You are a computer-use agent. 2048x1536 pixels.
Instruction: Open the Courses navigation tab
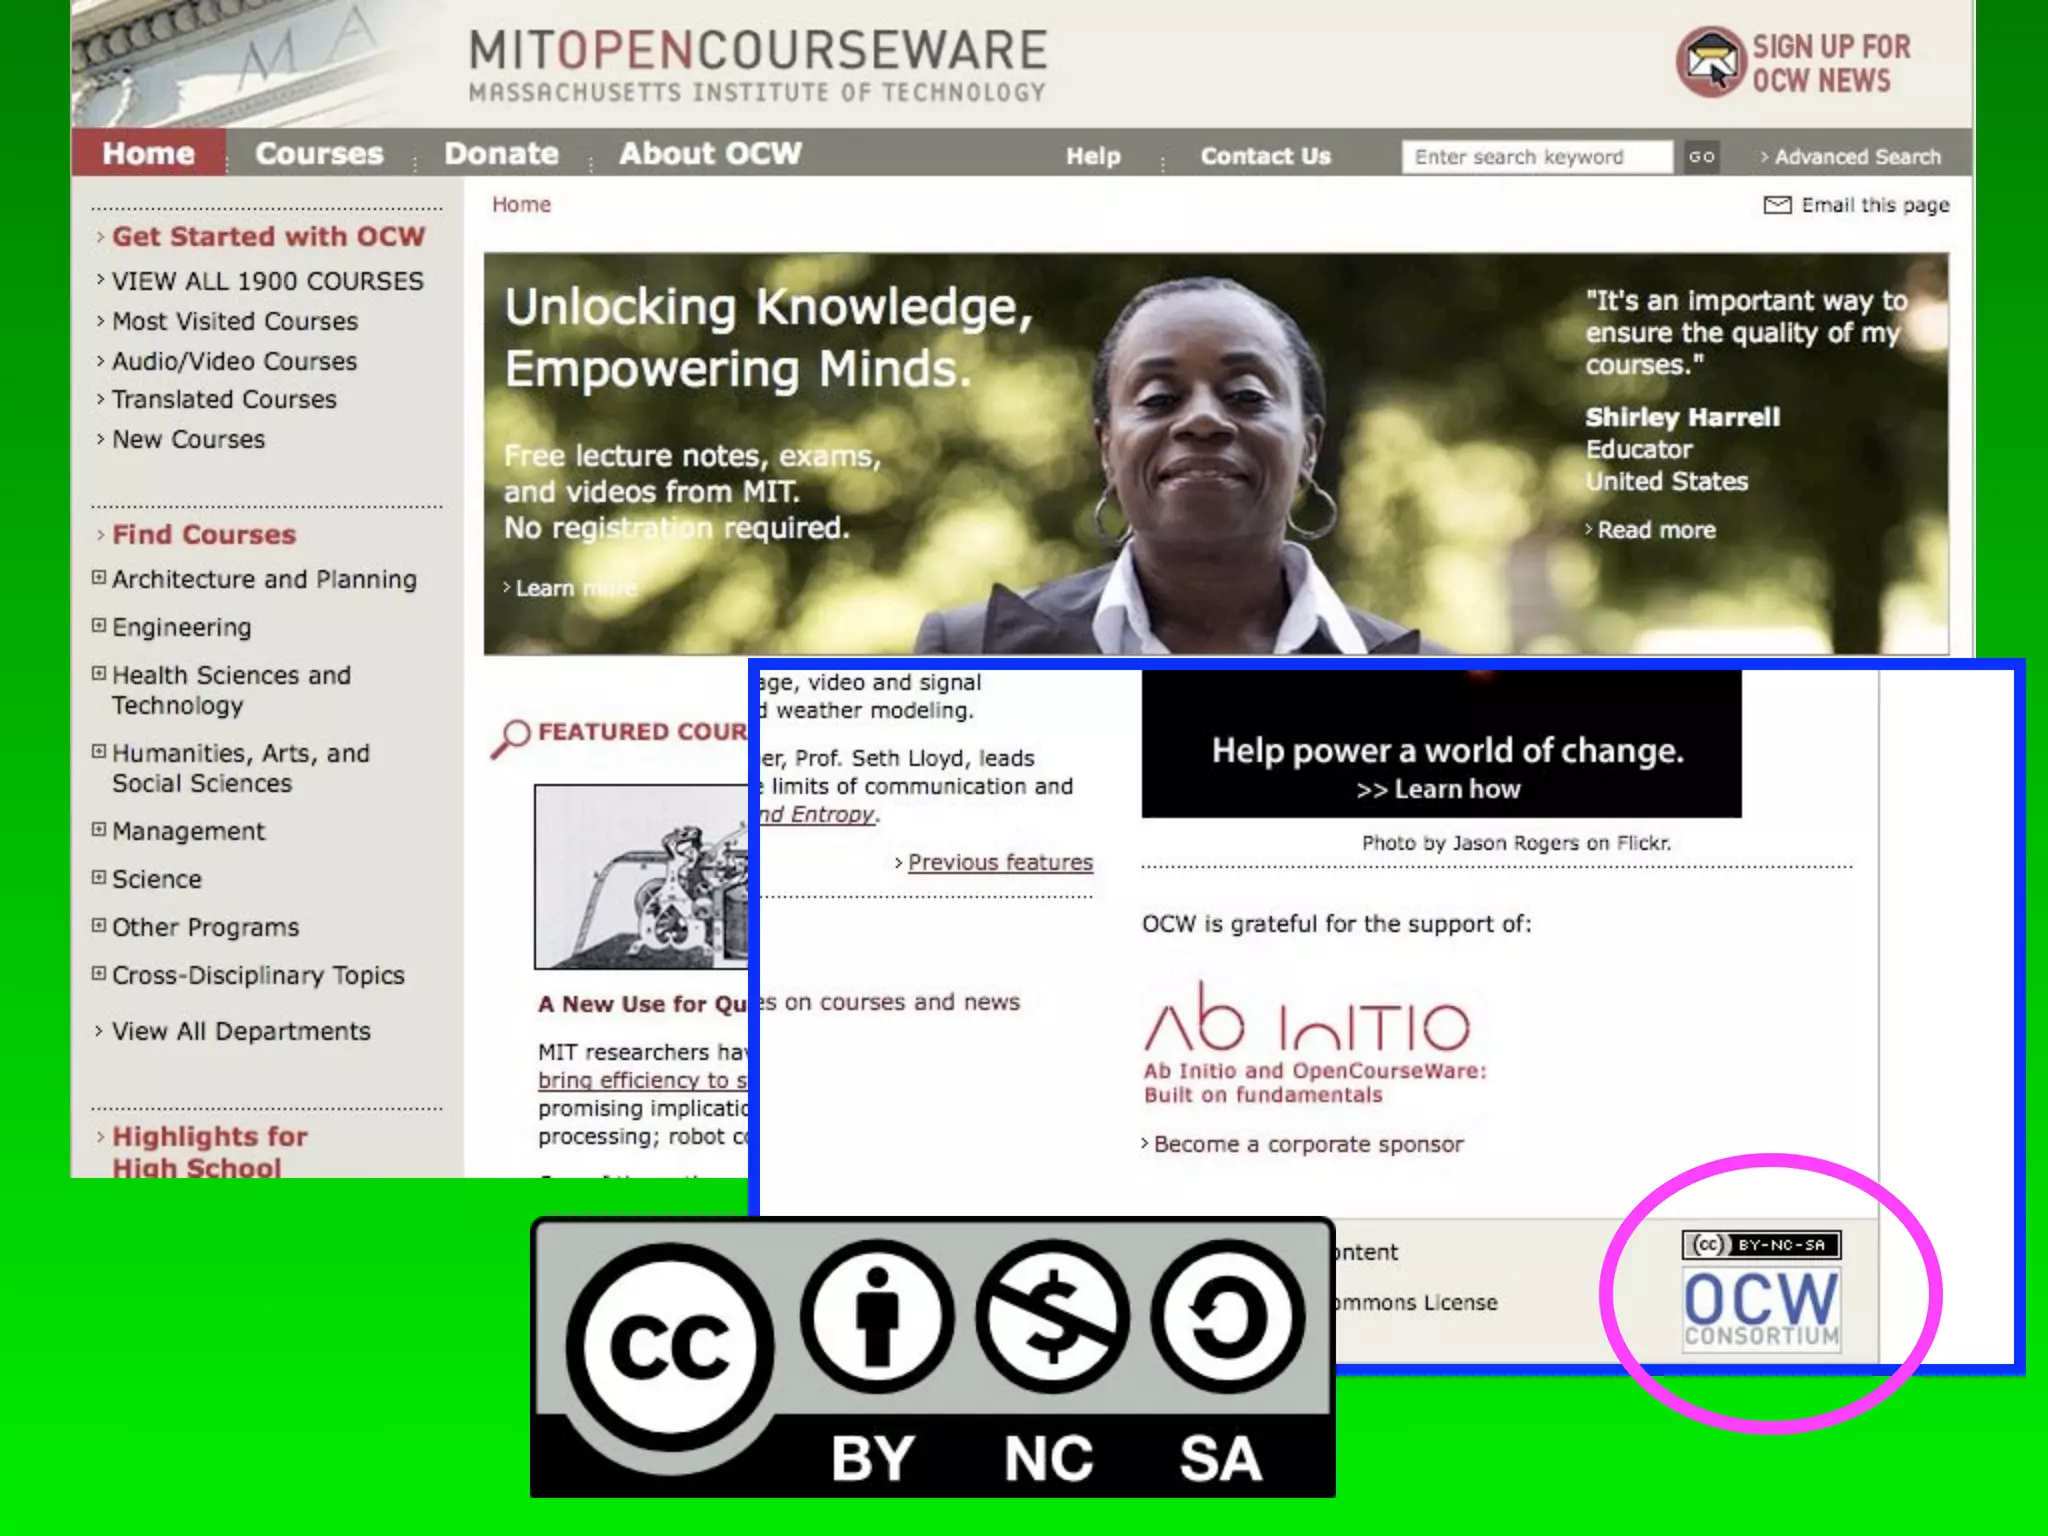tap(319, 154)
